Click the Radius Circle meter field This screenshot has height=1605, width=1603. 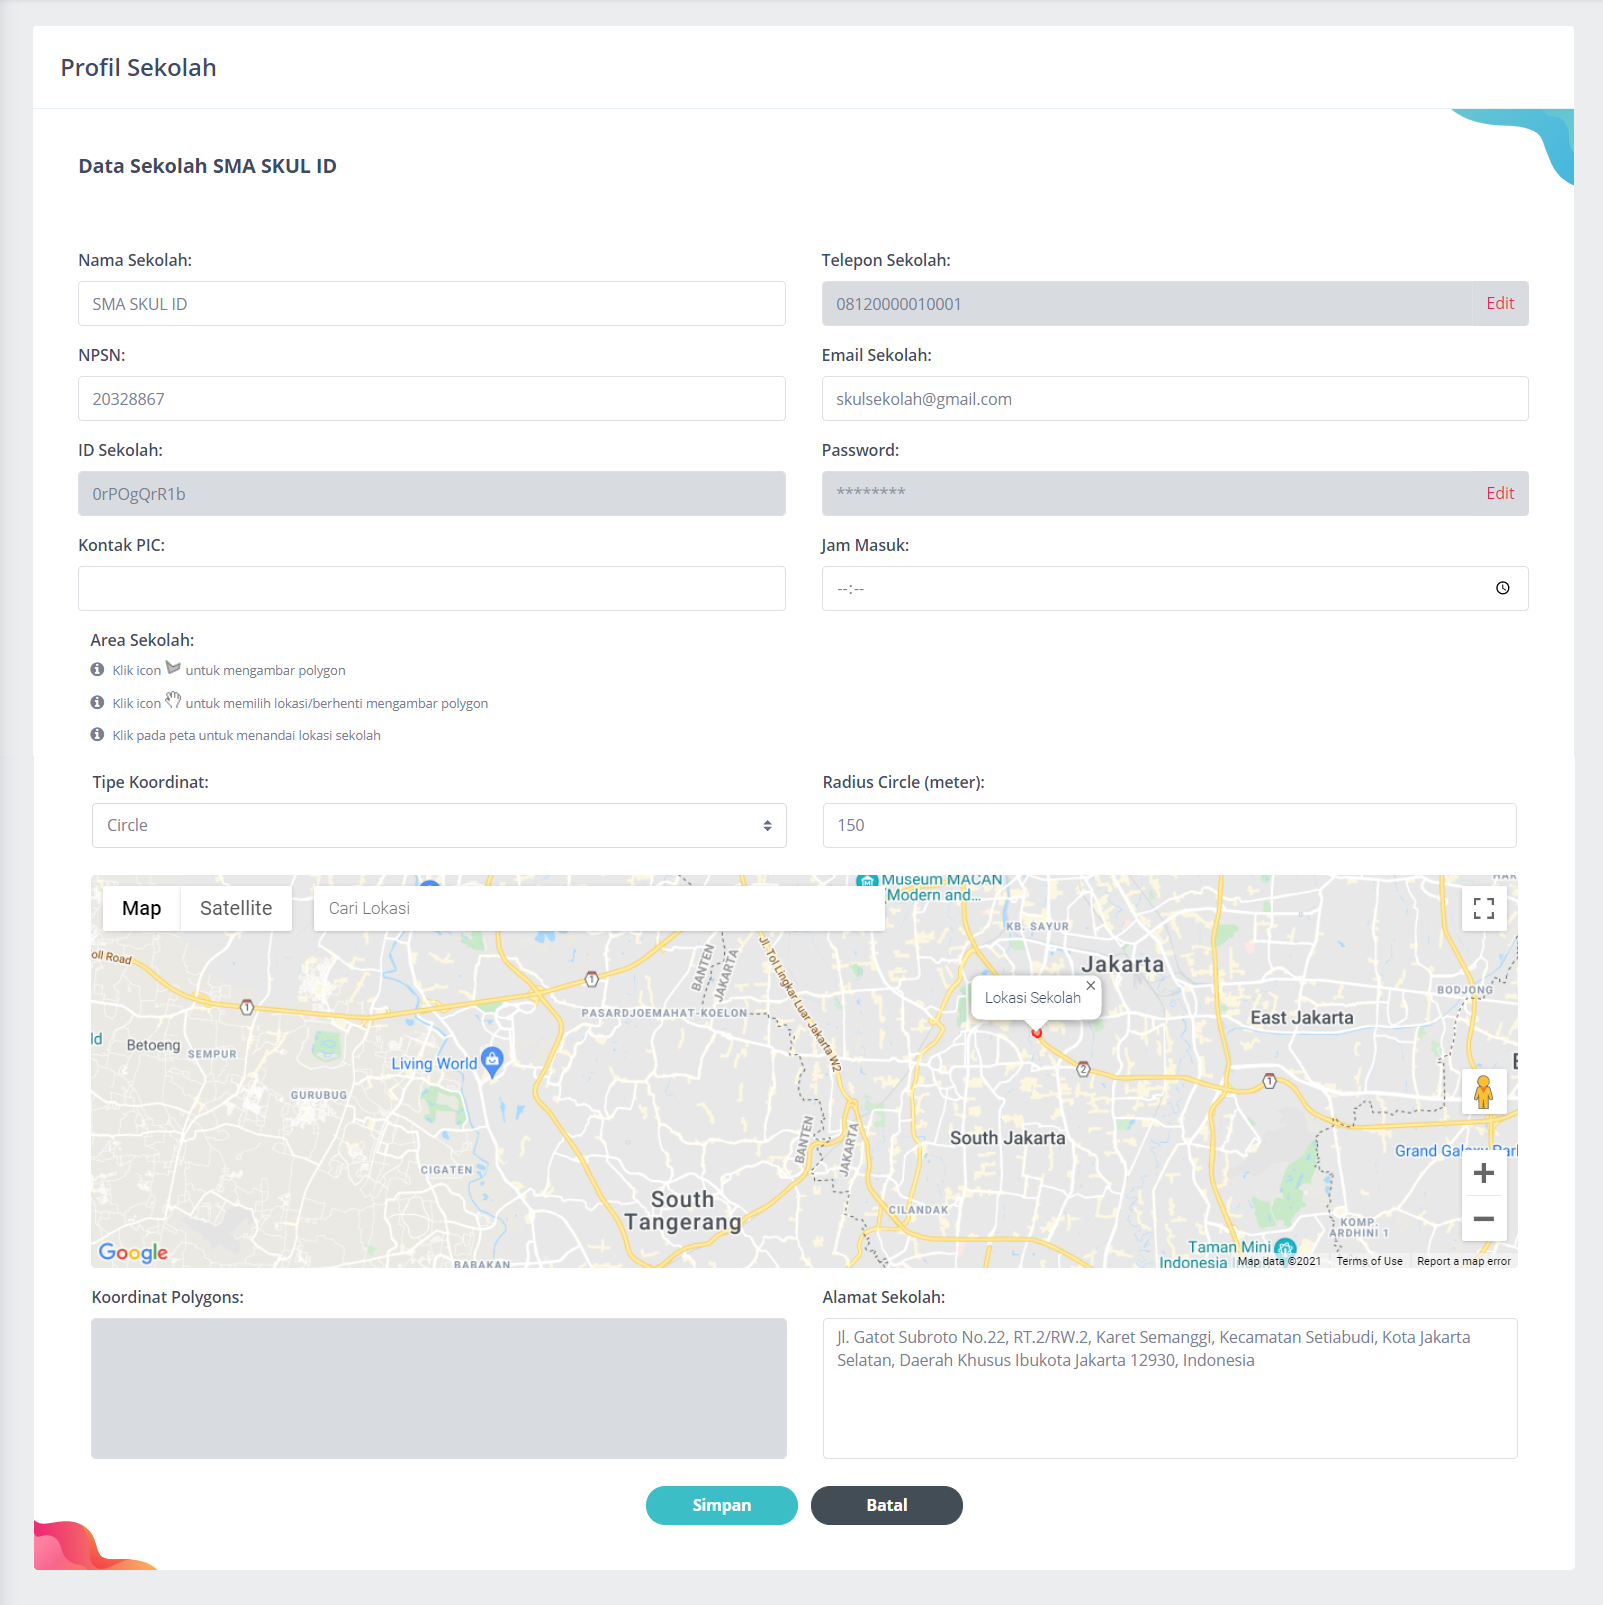[x=1169, y=825]
